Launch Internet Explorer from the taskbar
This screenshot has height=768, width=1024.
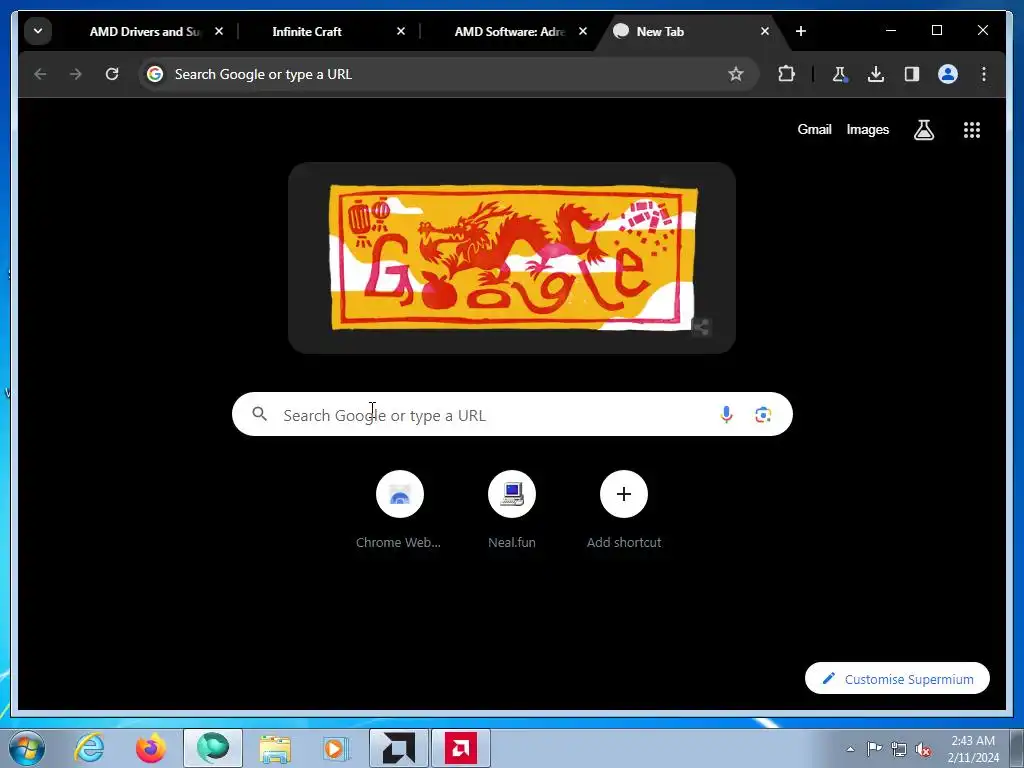[x=89, y=748]
